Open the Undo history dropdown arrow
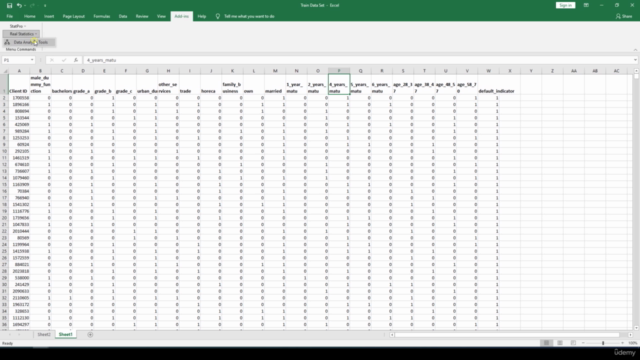Screen dimensions: 640x360 [x=24, y=6]
